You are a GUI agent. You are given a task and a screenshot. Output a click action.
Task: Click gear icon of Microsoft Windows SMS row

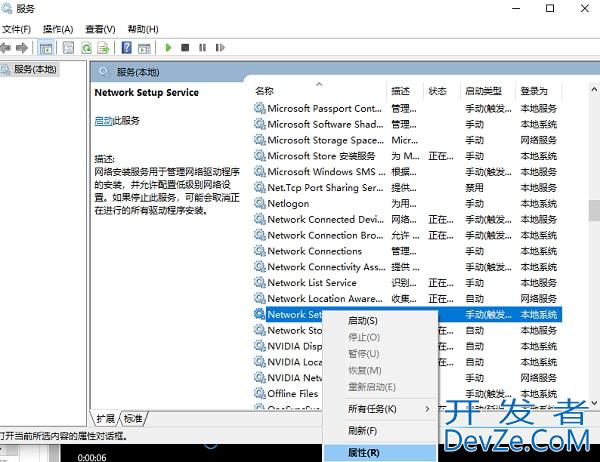click(x=260, y=172)
